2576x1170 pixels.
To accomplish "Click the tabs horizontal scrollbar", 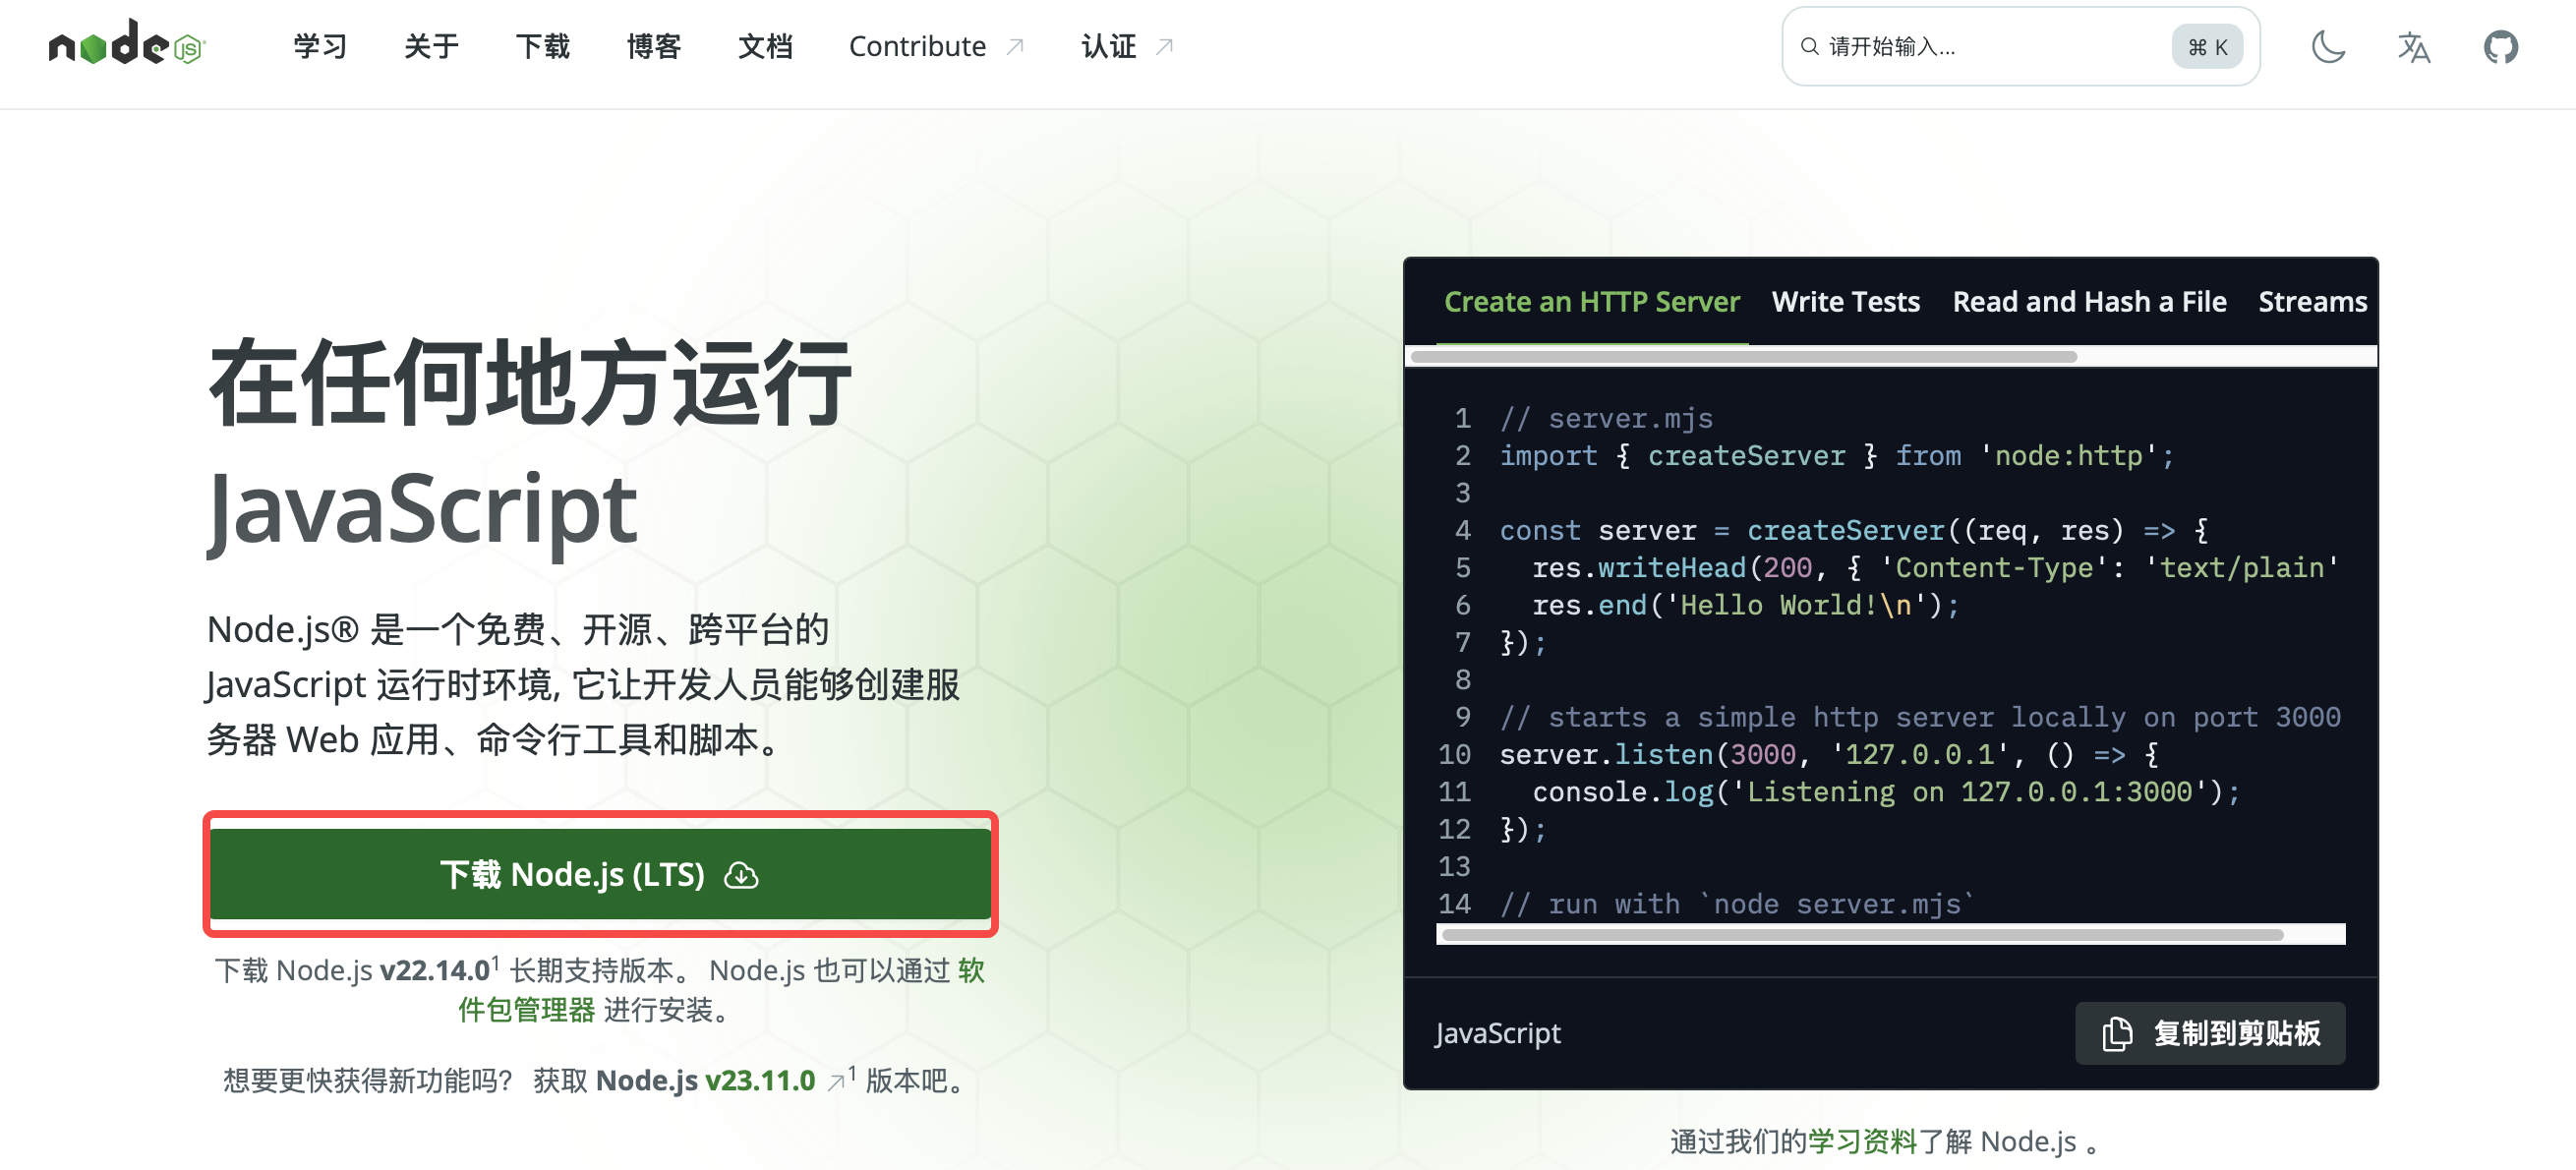I will pos(1743,356).
